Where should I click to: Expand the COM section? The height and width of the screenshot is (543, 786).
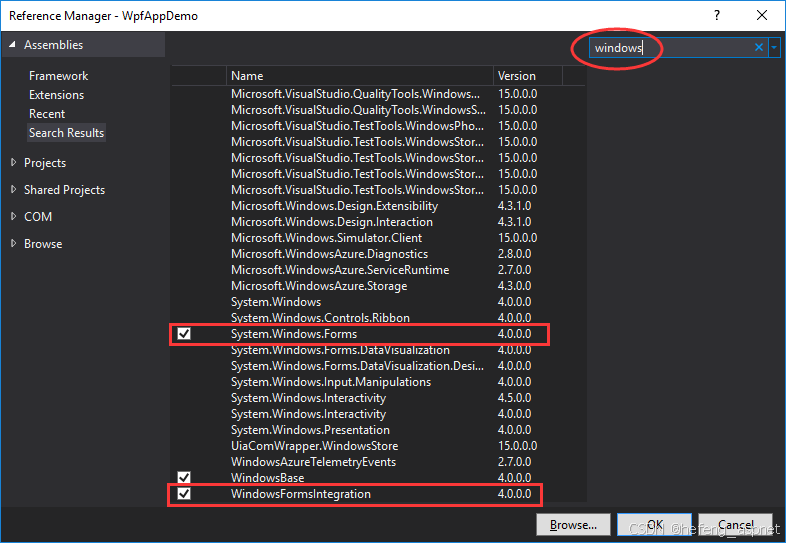click(x=14, y=217)
